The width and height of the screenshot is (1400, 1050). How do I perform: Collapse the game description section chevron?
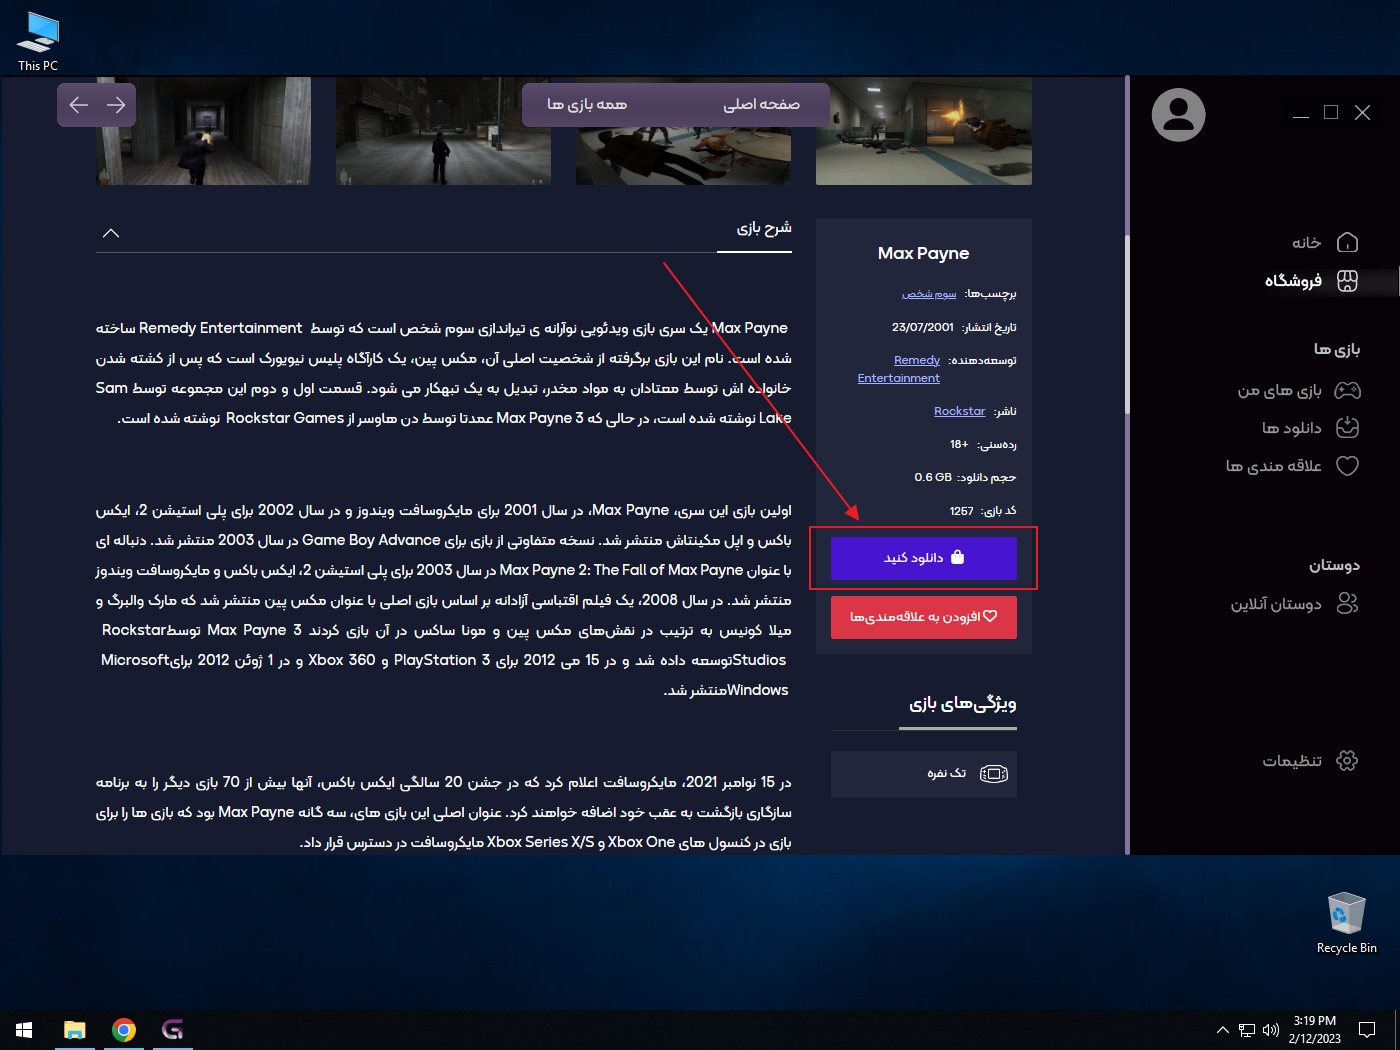(111, 233)
